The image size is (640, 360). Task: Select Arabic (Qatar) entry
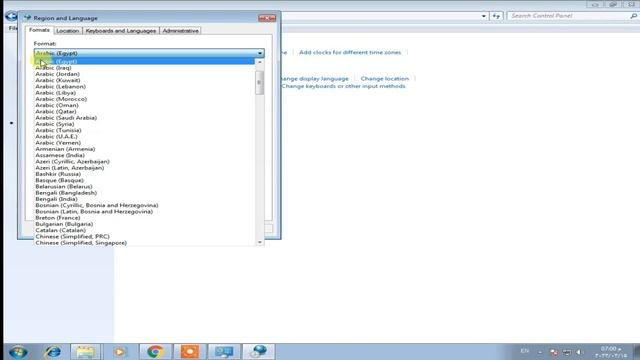(x=144, y=111)
